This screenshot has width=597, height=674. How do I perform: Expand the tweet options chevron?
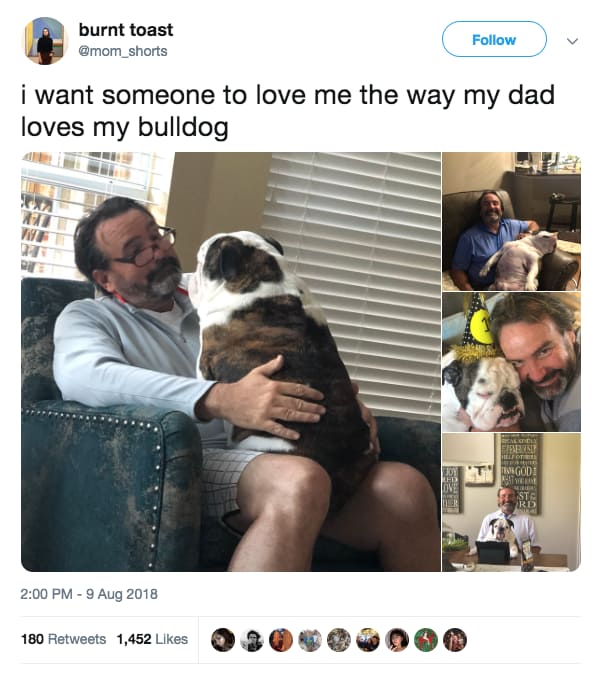tap(572, 41)
